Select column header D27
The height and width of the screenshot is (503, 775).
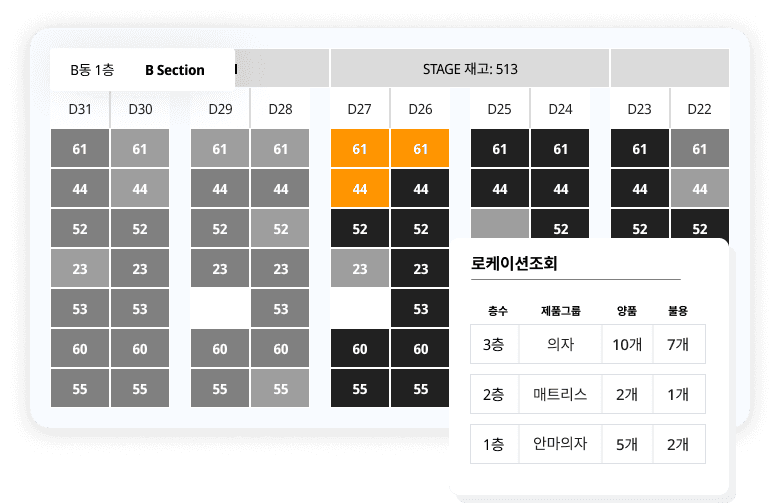pyautogui.click(x=360, y=109)
